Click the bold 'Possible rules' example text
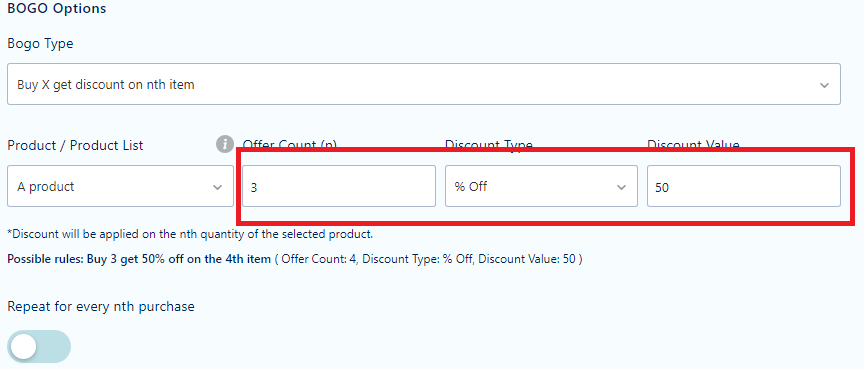Screen dimensions: 864x369 [139, 259]
